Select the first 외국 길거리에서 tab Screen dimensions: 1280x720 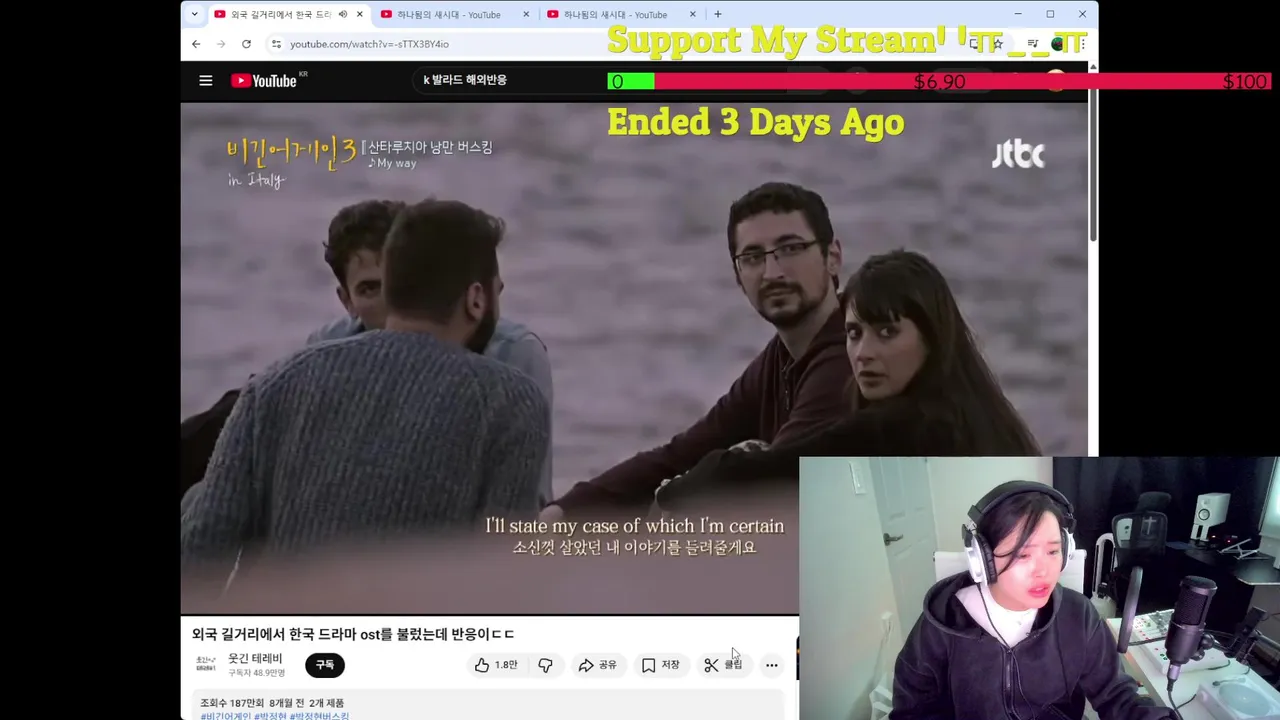tap(280, 14)
